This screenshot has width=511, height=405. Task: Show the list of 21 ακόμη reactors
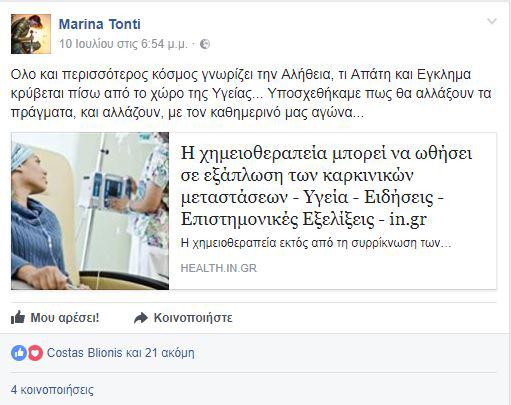click(170, 353)
